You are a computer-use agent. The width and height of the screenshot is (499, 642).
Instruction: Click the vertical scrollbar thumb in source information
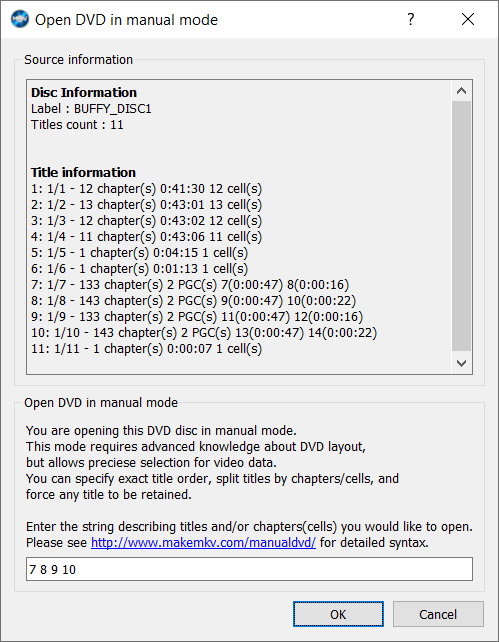point(461,226)
